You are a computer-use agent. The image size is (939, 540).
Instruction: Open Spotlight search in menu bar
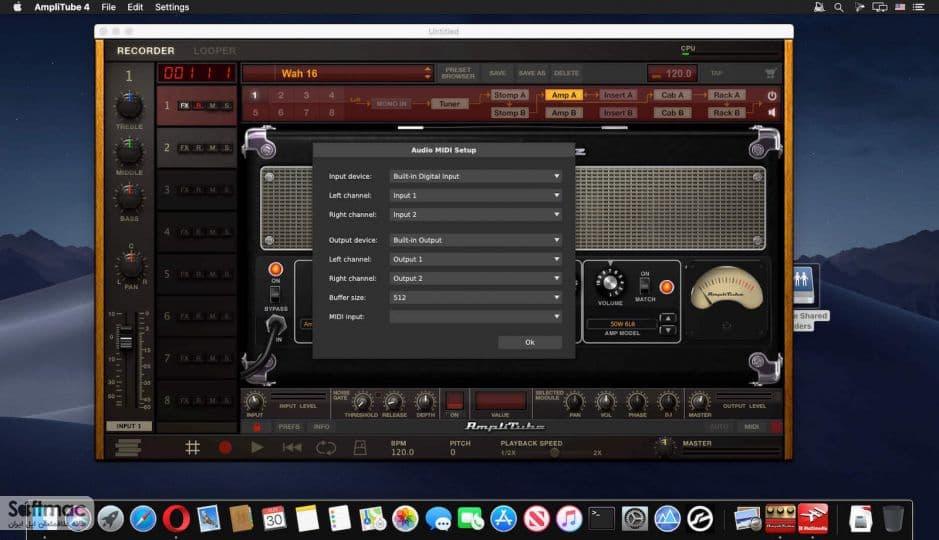[838, 7]
